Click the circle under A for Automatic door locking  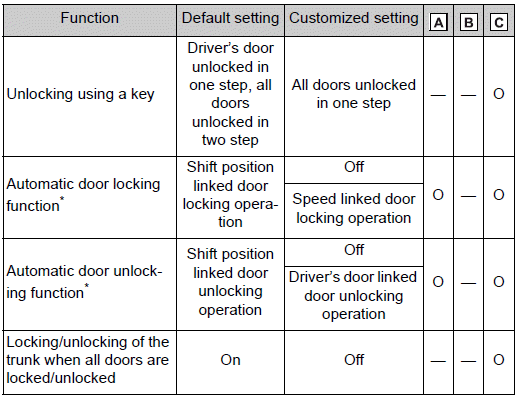click(438, 195)
